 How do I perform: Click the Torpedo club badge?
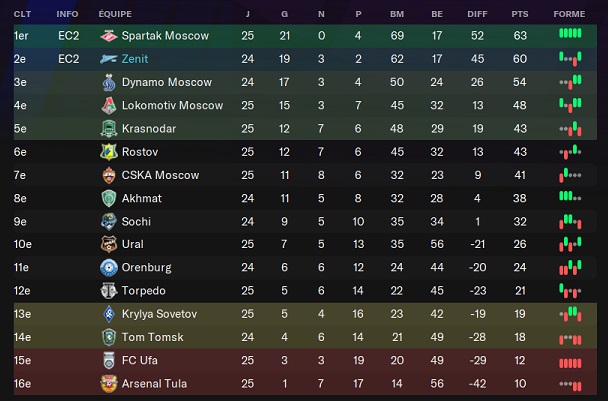109,291
